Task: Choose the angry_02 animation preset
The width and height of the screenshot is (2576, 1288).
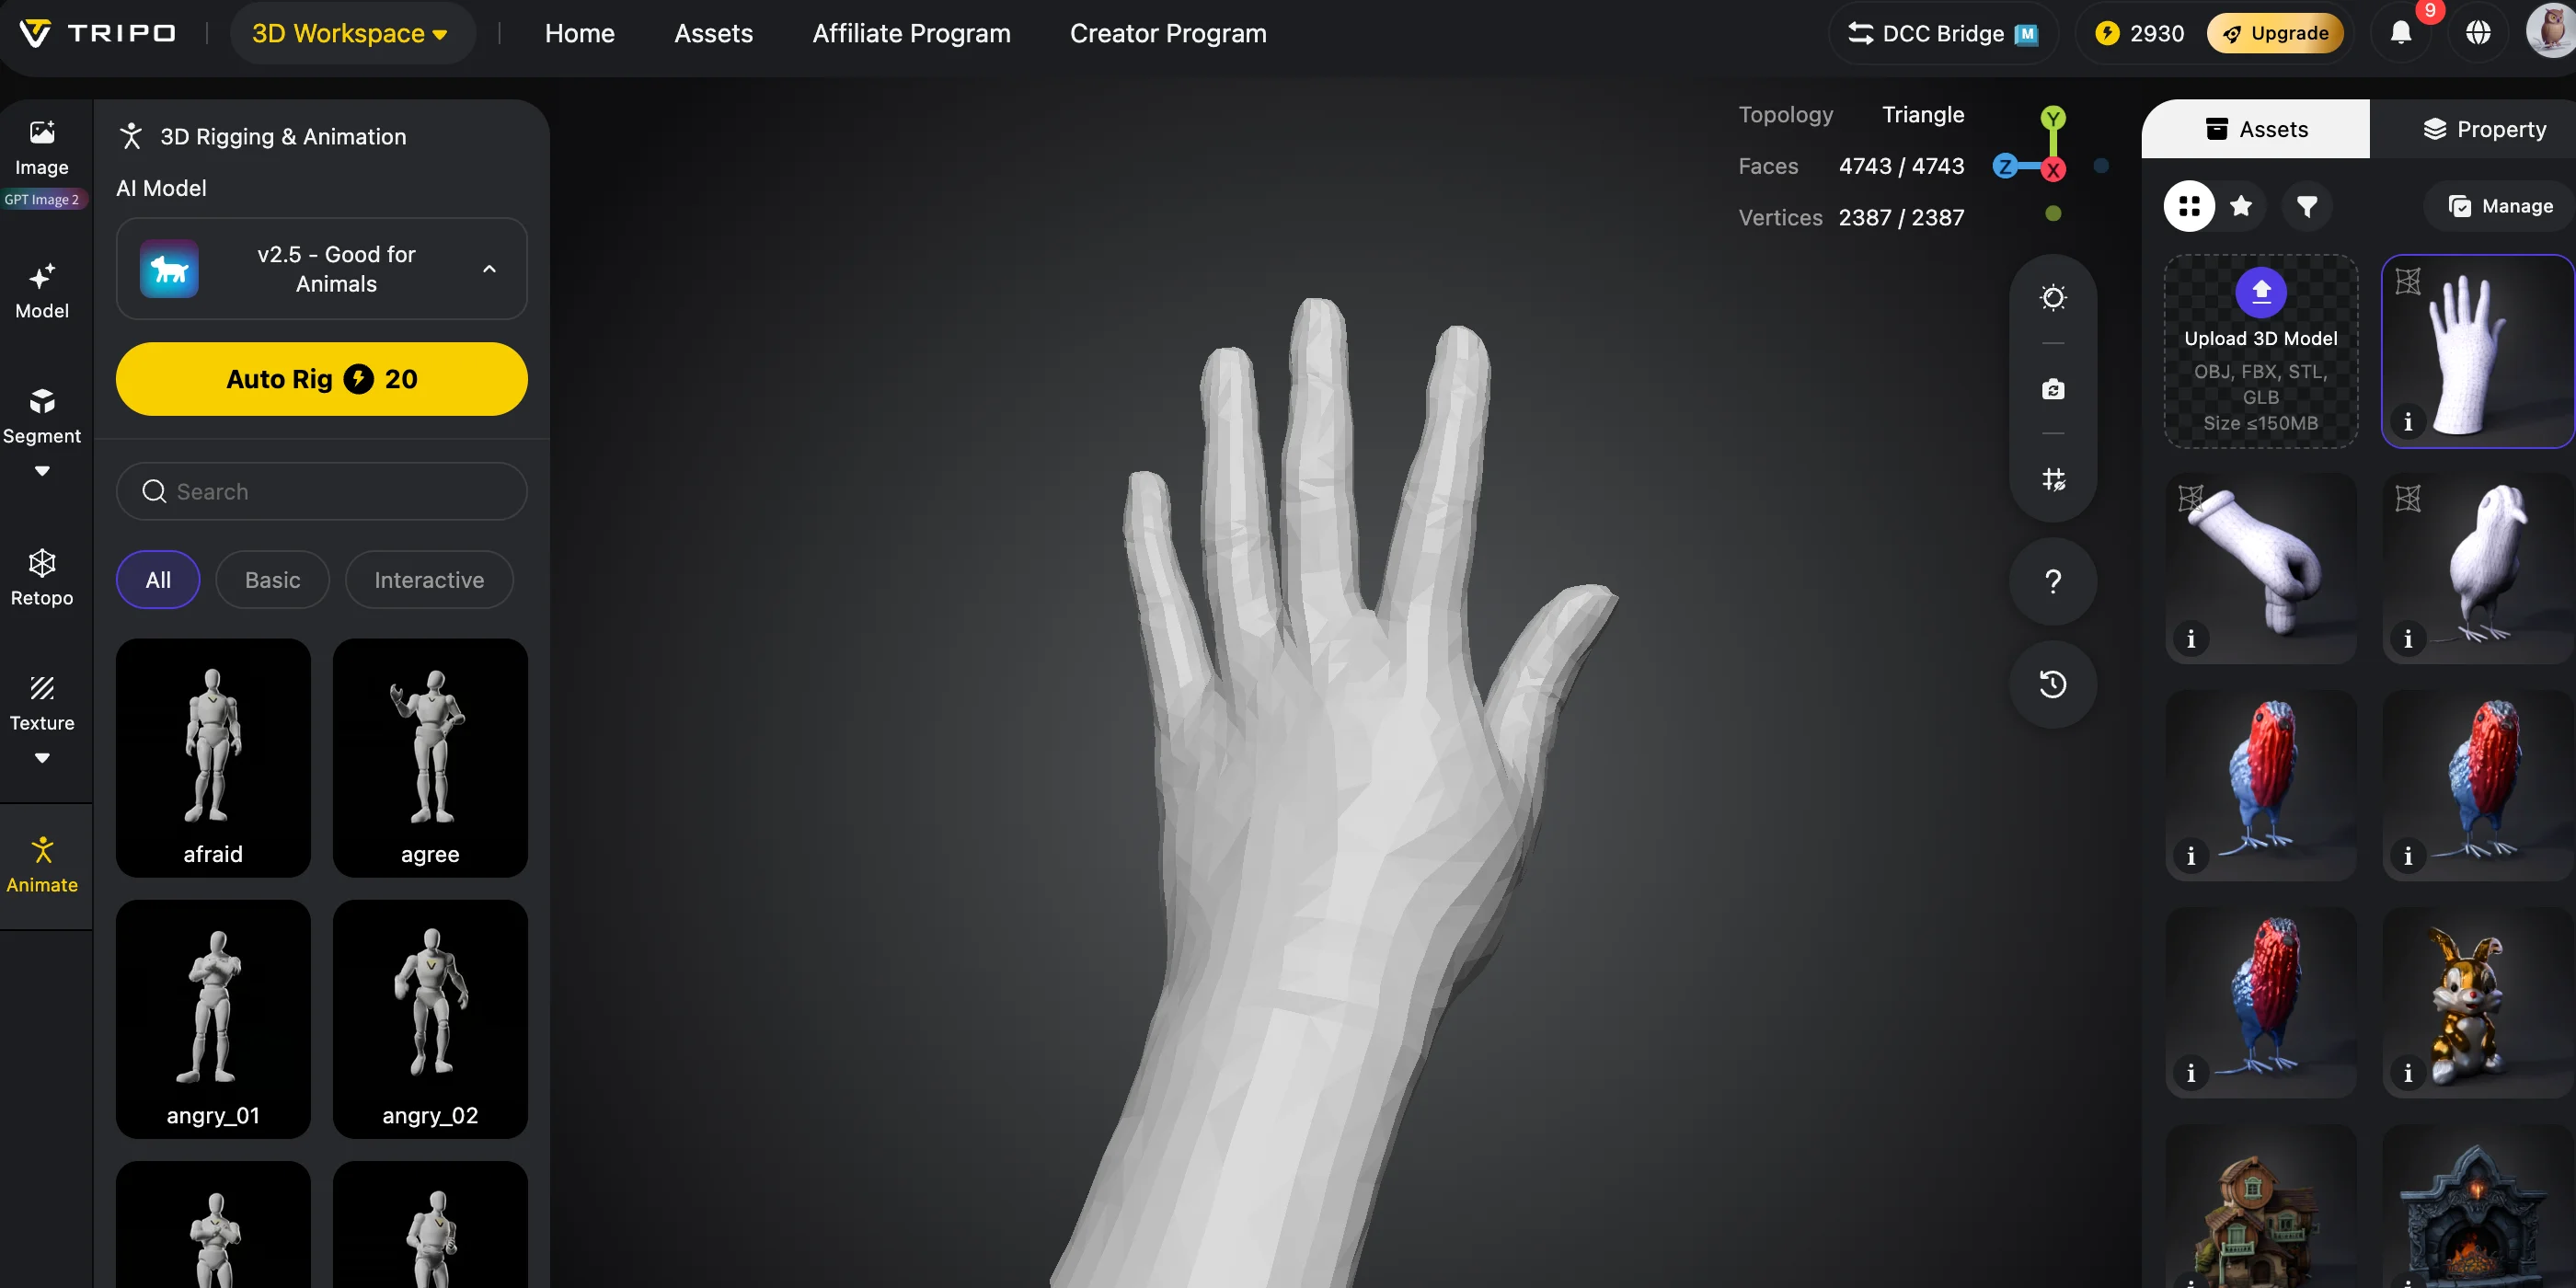Action: [429, 1019]
